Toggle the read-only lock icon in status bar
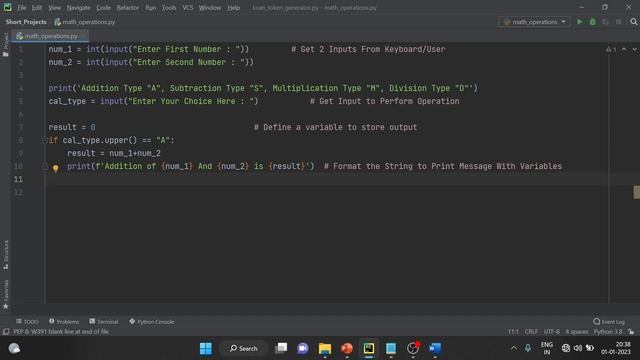The image size is (640, 360). [631, 332]
